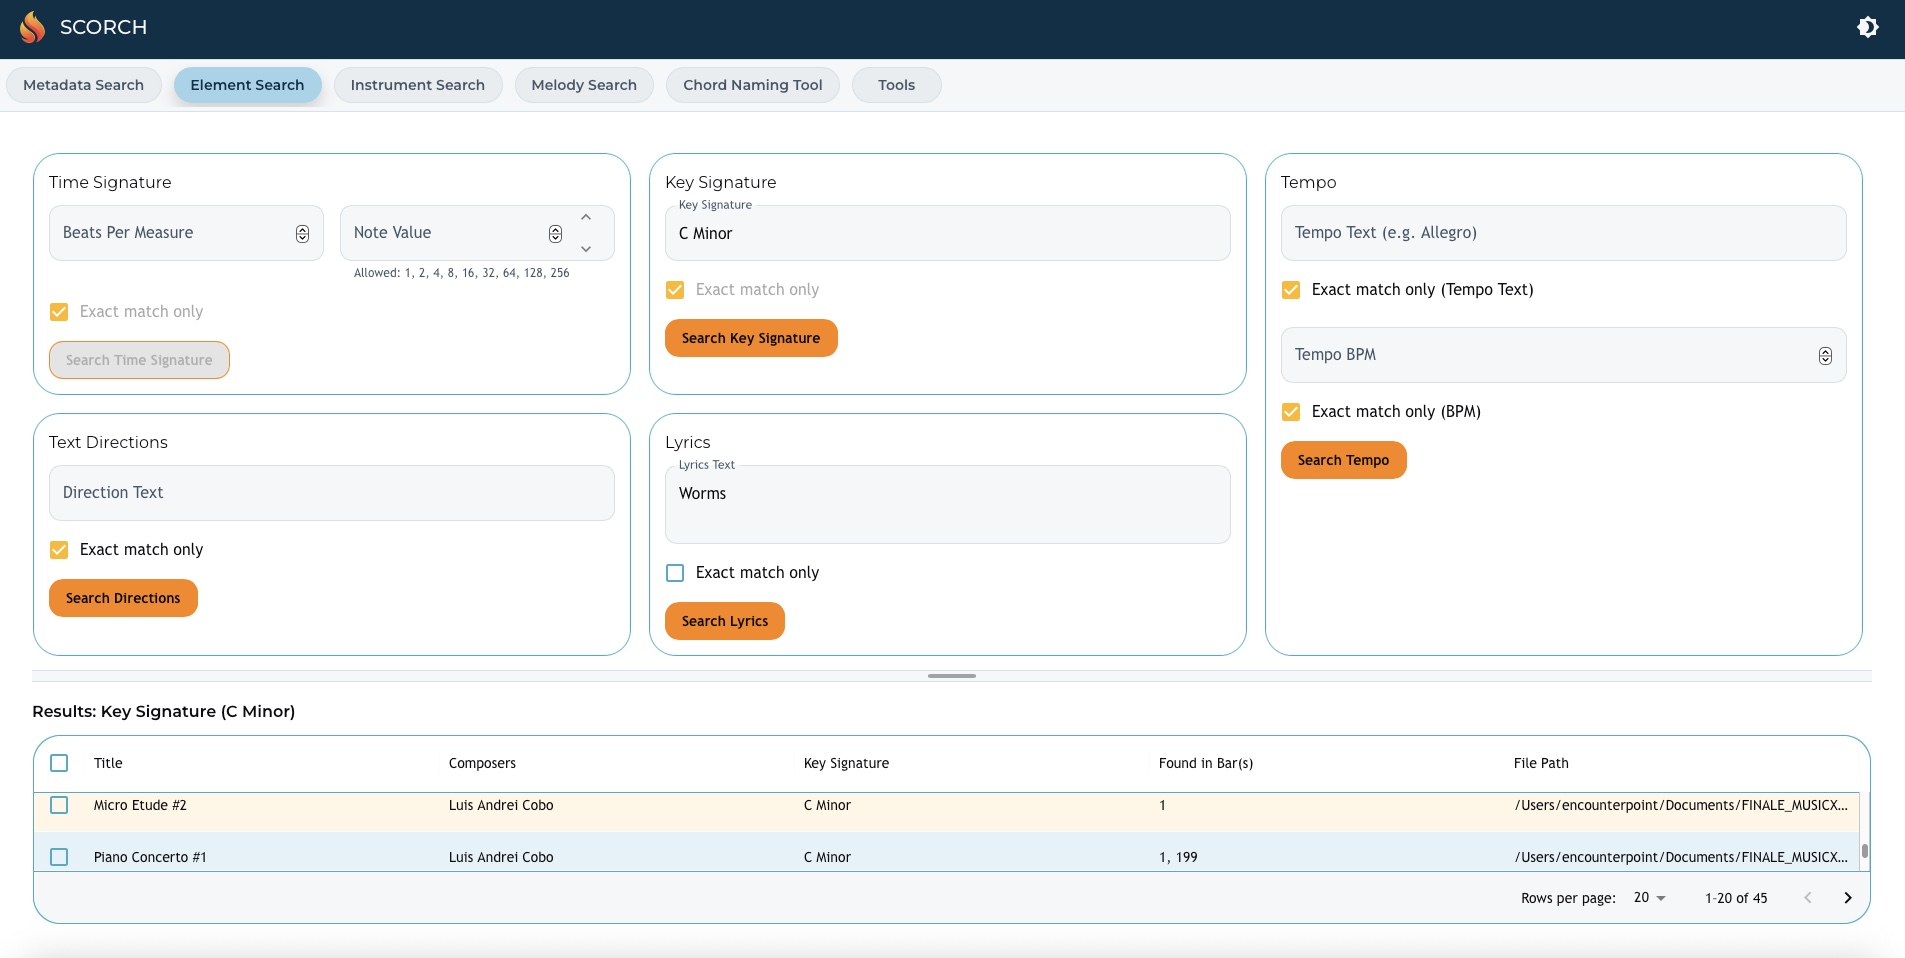Switch to the Melody Search tab
Image resolution: width=1905 pixels, height=958 pixels.
584,85
